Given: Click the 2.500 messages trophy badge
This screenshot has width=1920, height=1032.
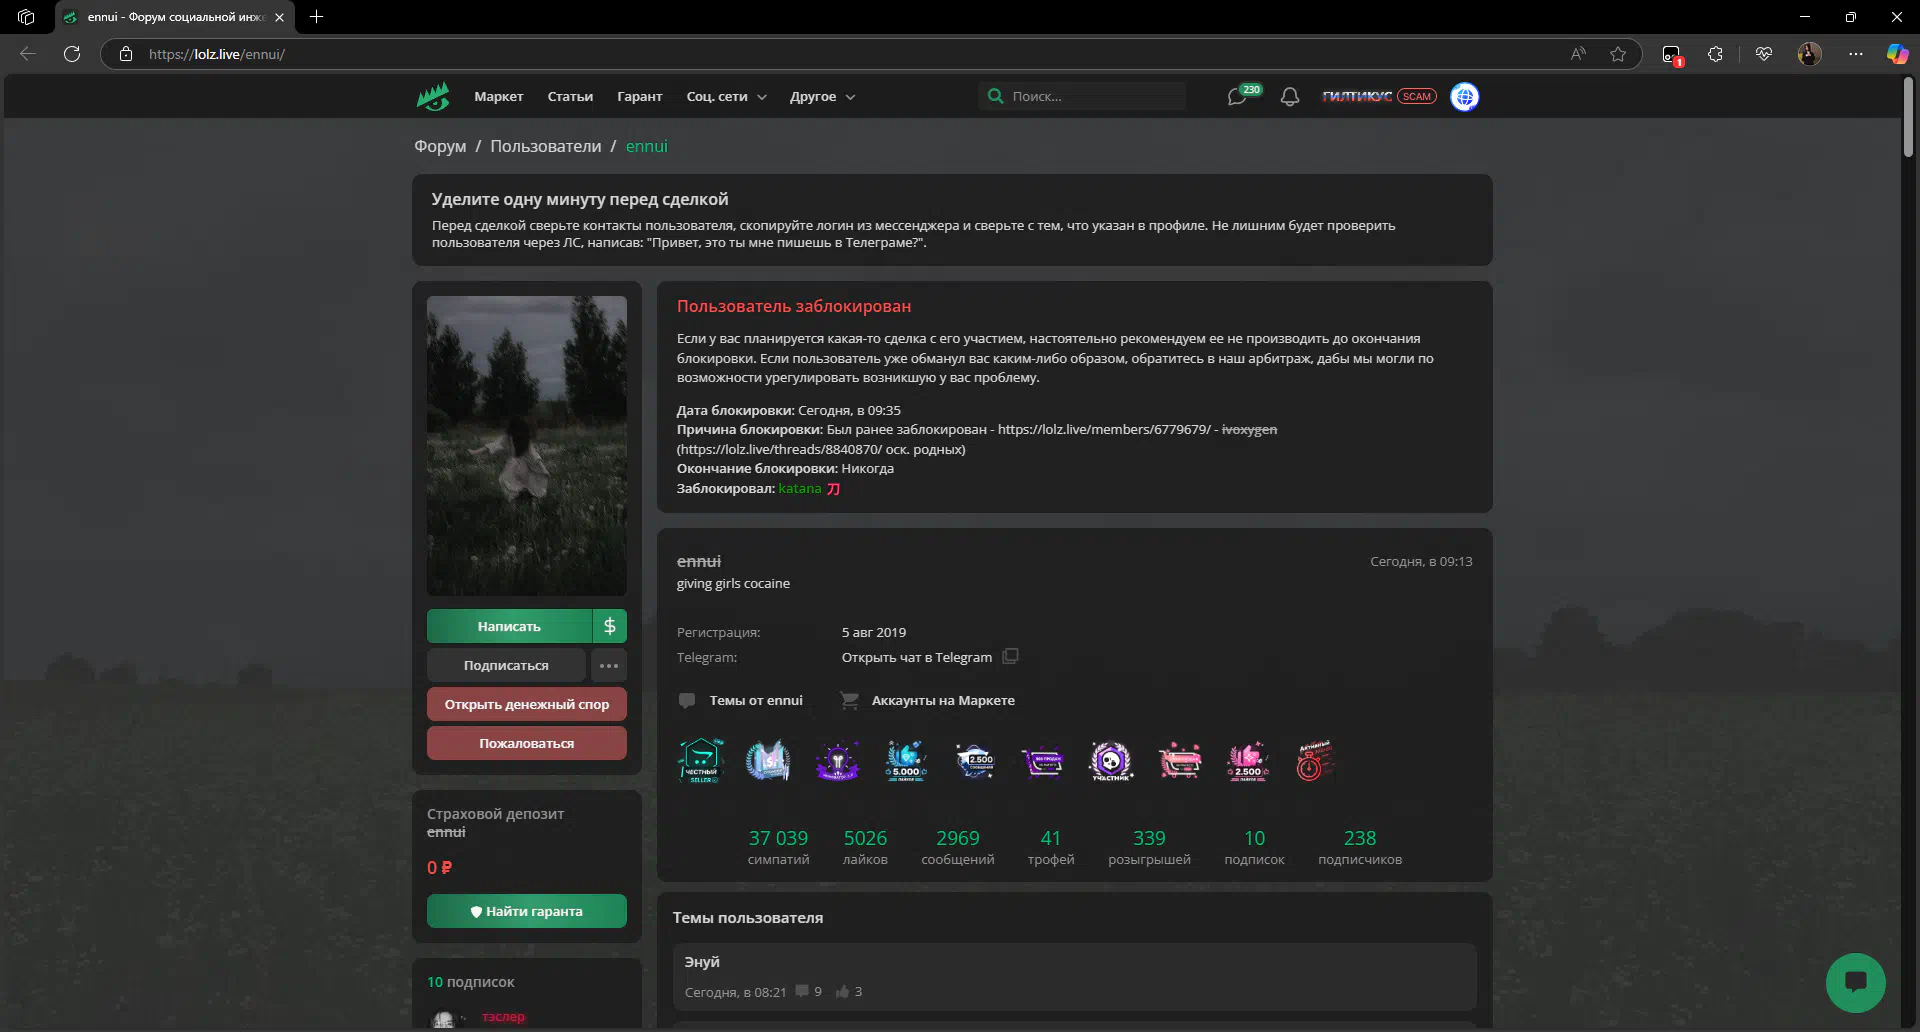Looking at the screenshot, I should pos(974,761).
